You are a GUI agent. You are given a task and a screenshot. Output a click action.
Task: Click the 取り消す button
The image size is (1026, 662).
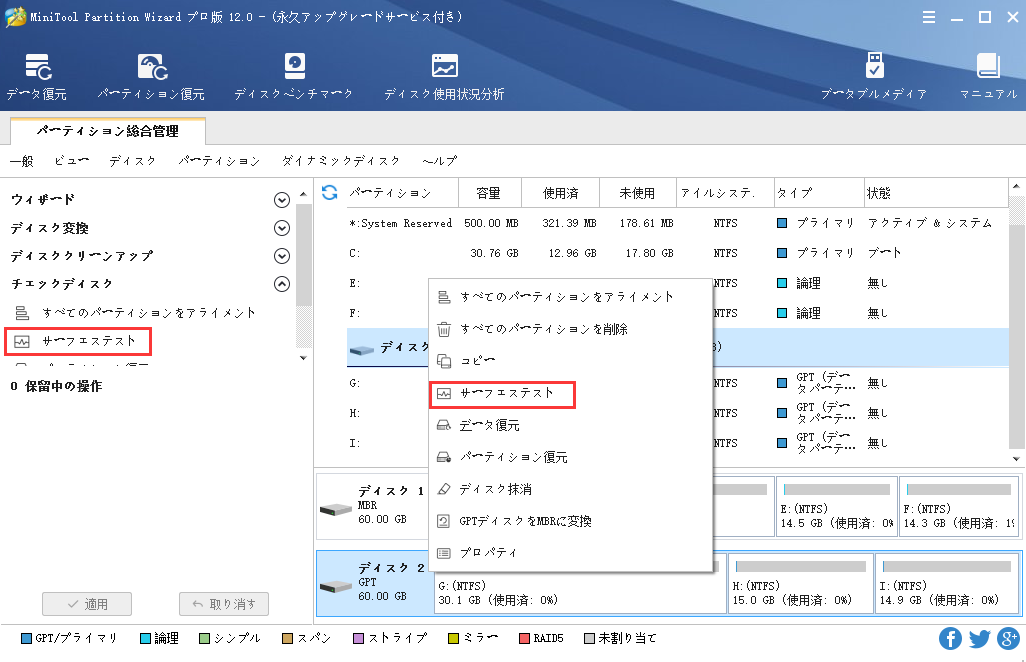[x=224, y=604]
